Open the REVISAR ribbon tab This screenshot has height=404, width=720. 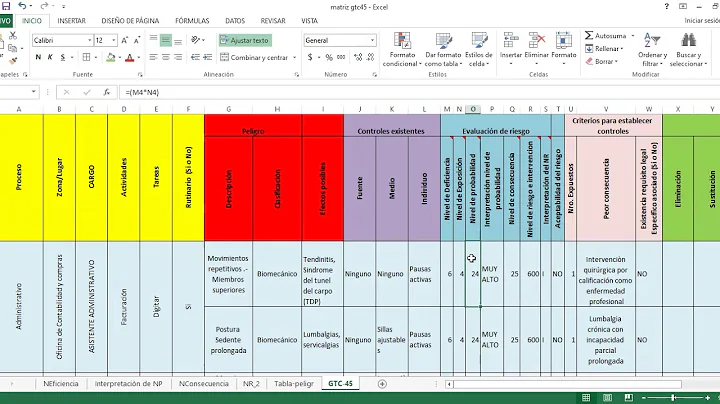tap(273, 21)
